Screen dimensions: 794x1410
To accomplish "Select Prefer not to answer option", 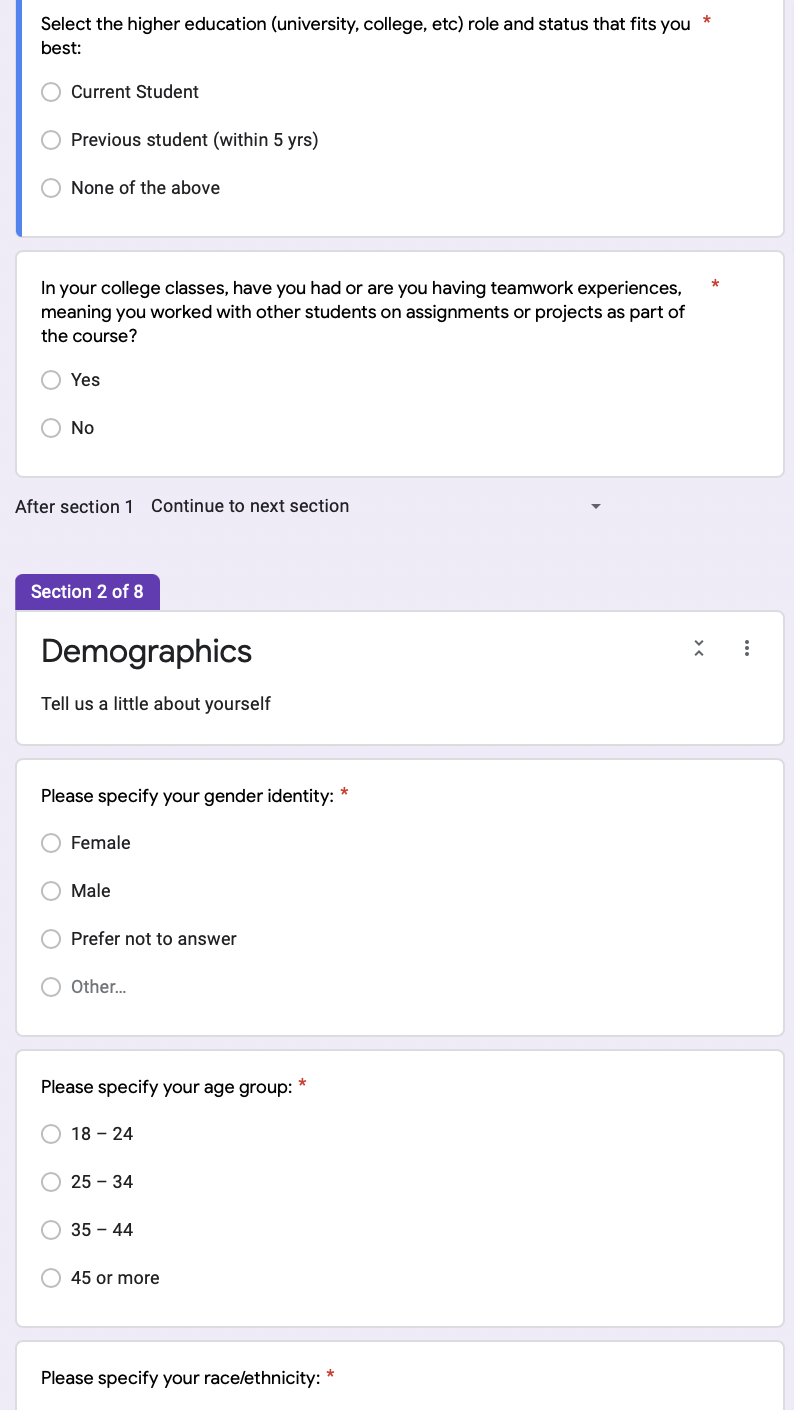I will [x=51, y=939].
